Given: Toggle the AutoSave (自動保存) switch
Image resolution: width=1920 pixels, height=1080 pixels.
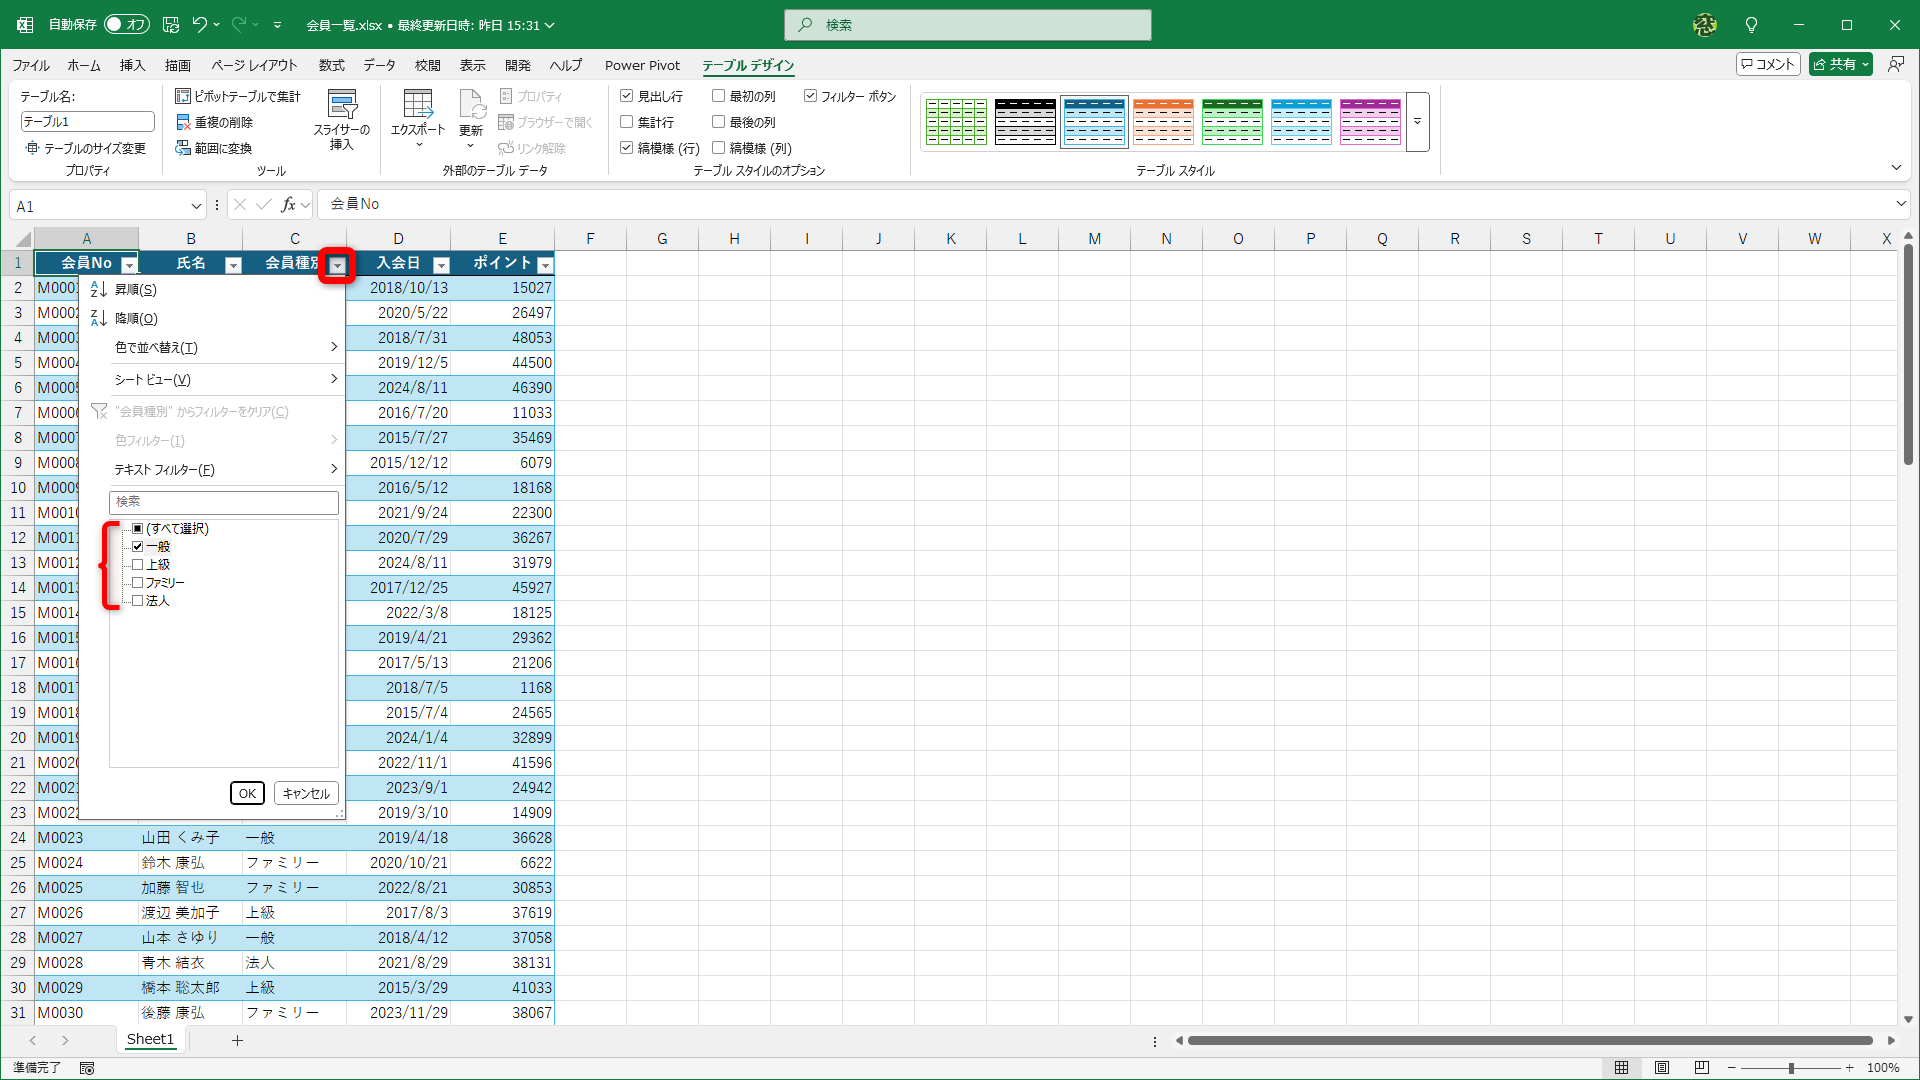Looking at the screenshot, I should pyautogui.click(x=127, y=25).
